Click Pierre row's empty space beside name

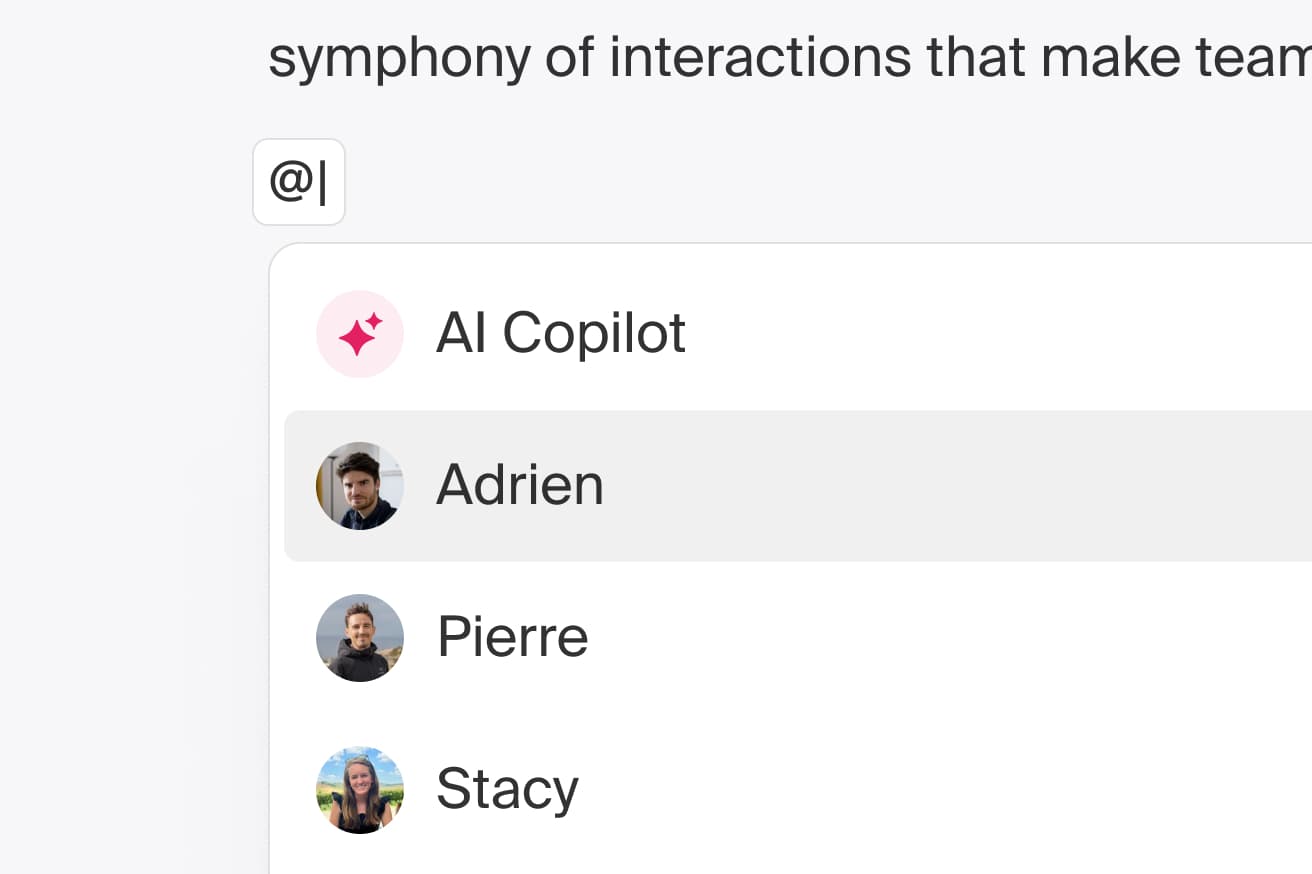(950, 638)
